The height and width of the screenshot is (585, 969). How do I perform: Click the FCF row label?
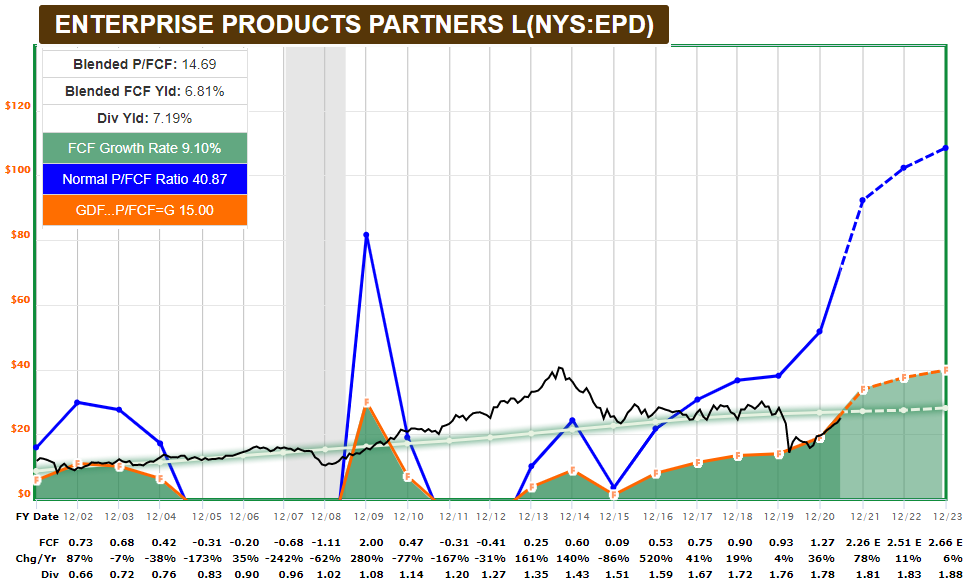[x=49, y=542]
